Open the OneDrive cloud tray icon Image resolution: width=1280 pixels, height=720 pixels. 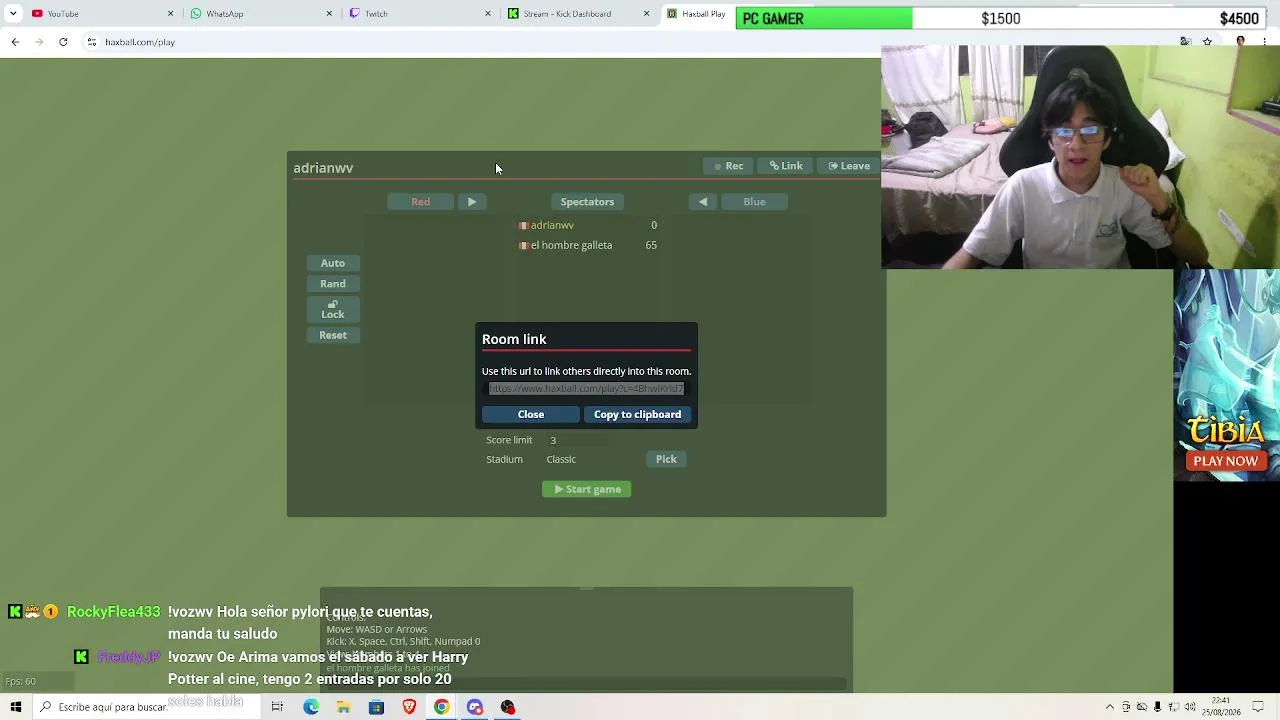1142,707
